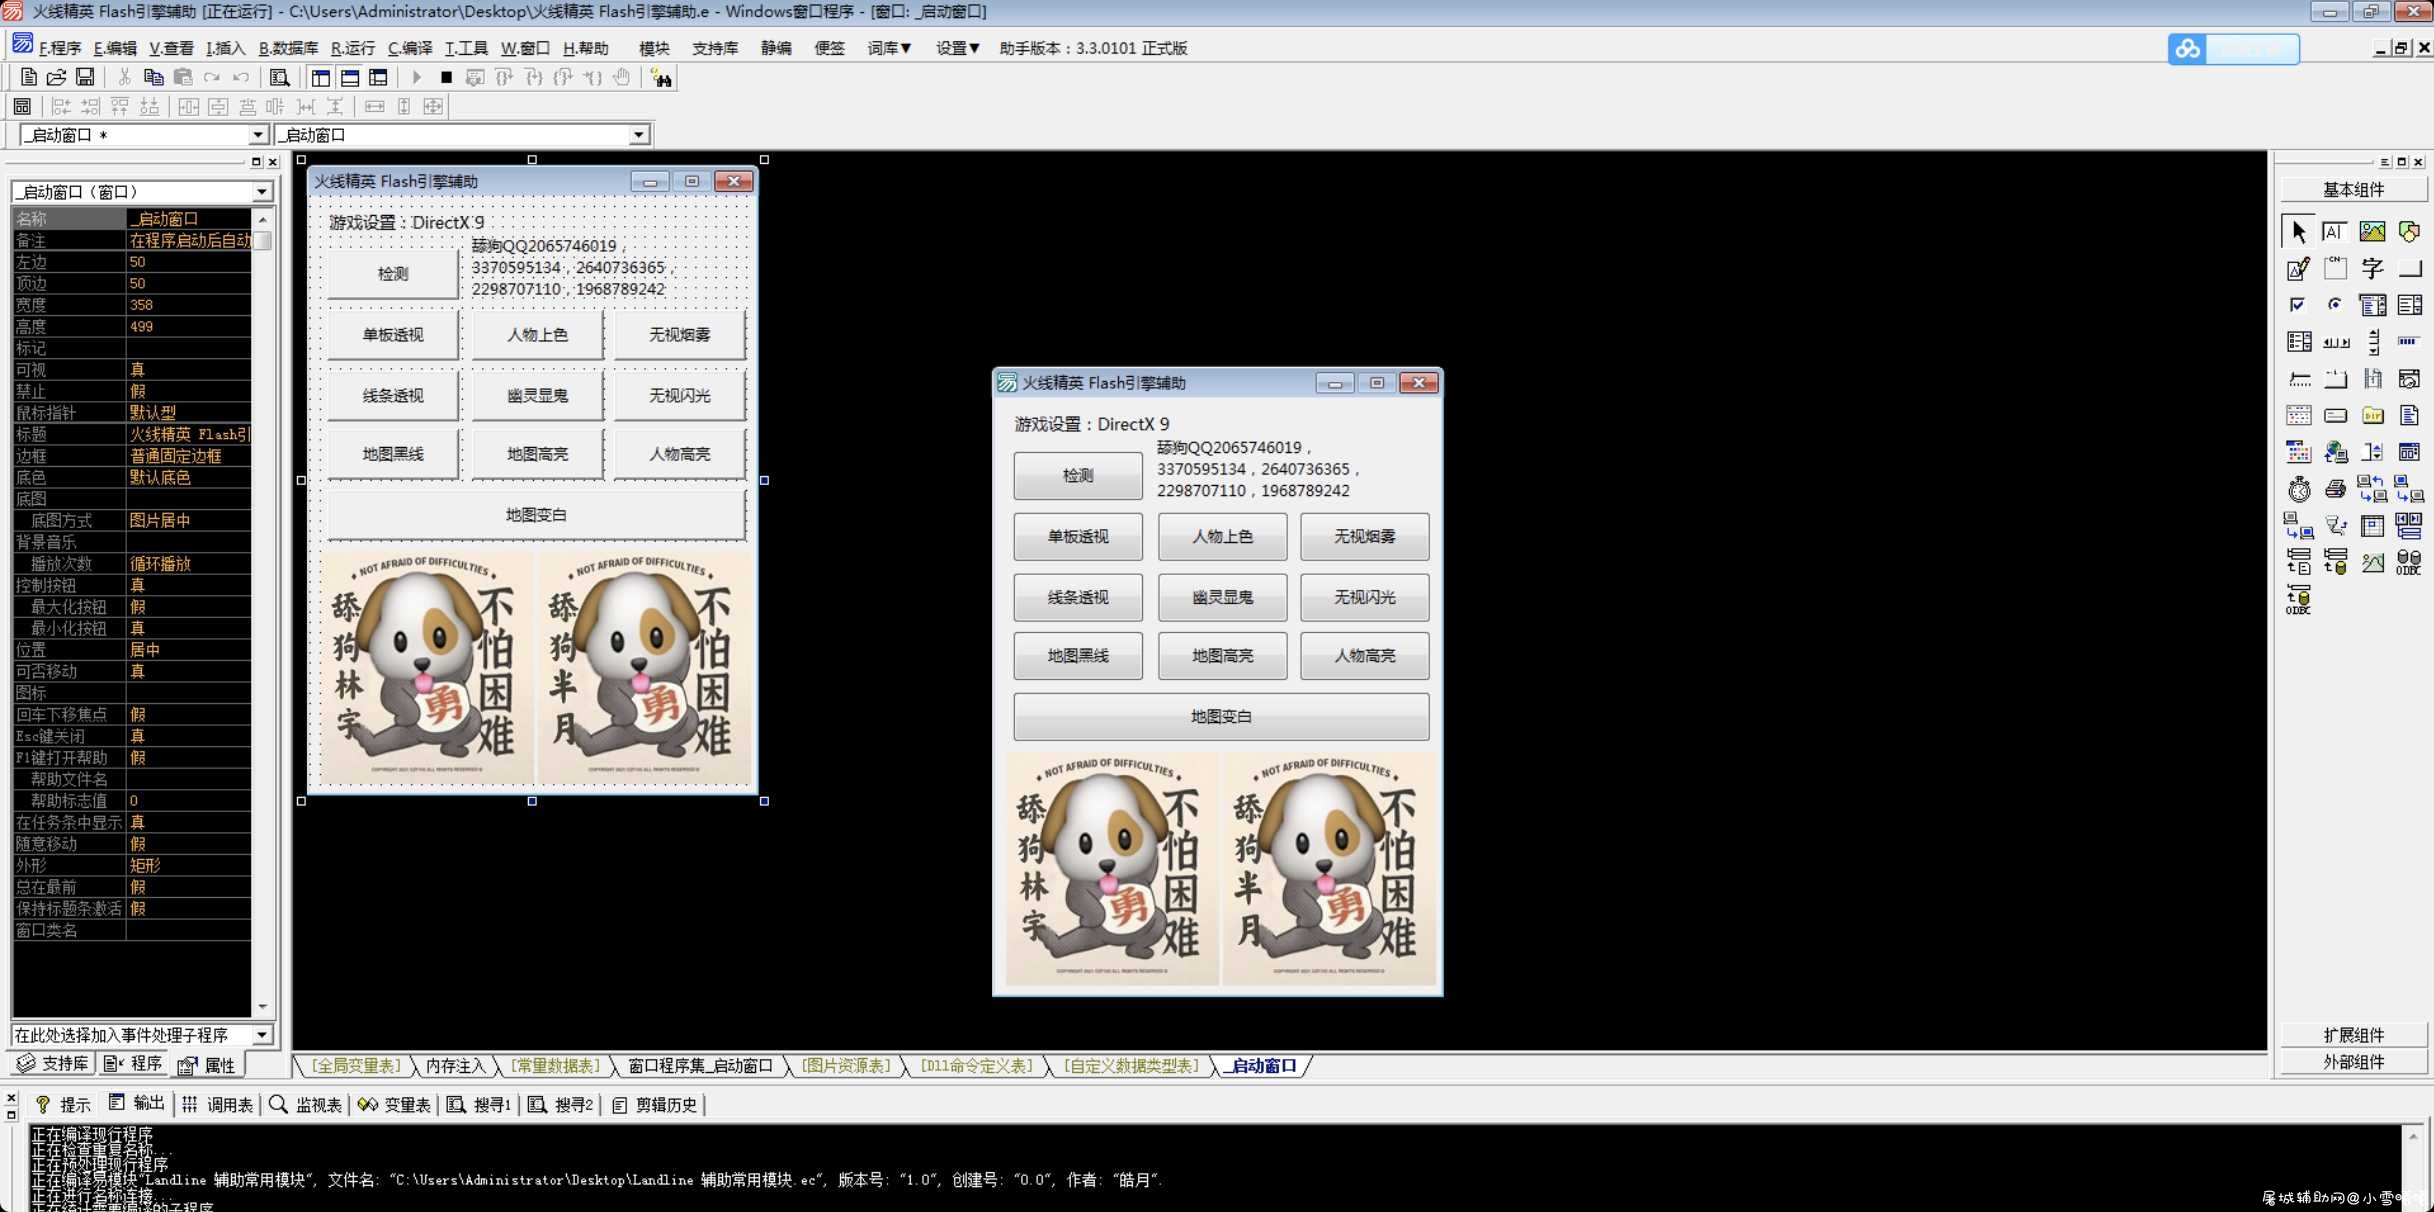Select the radio button component in toolbox

(2334, 305)
